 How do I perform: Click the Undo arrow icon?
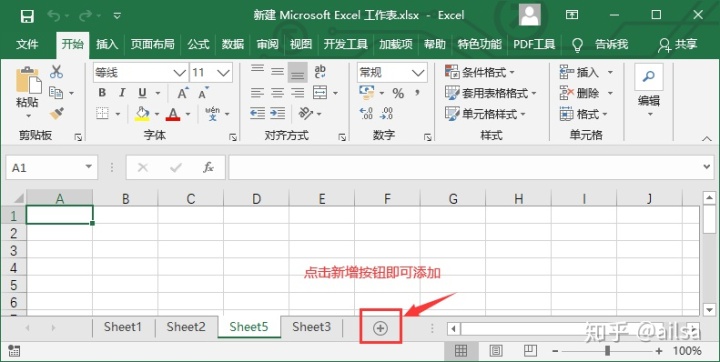point(54,16)
